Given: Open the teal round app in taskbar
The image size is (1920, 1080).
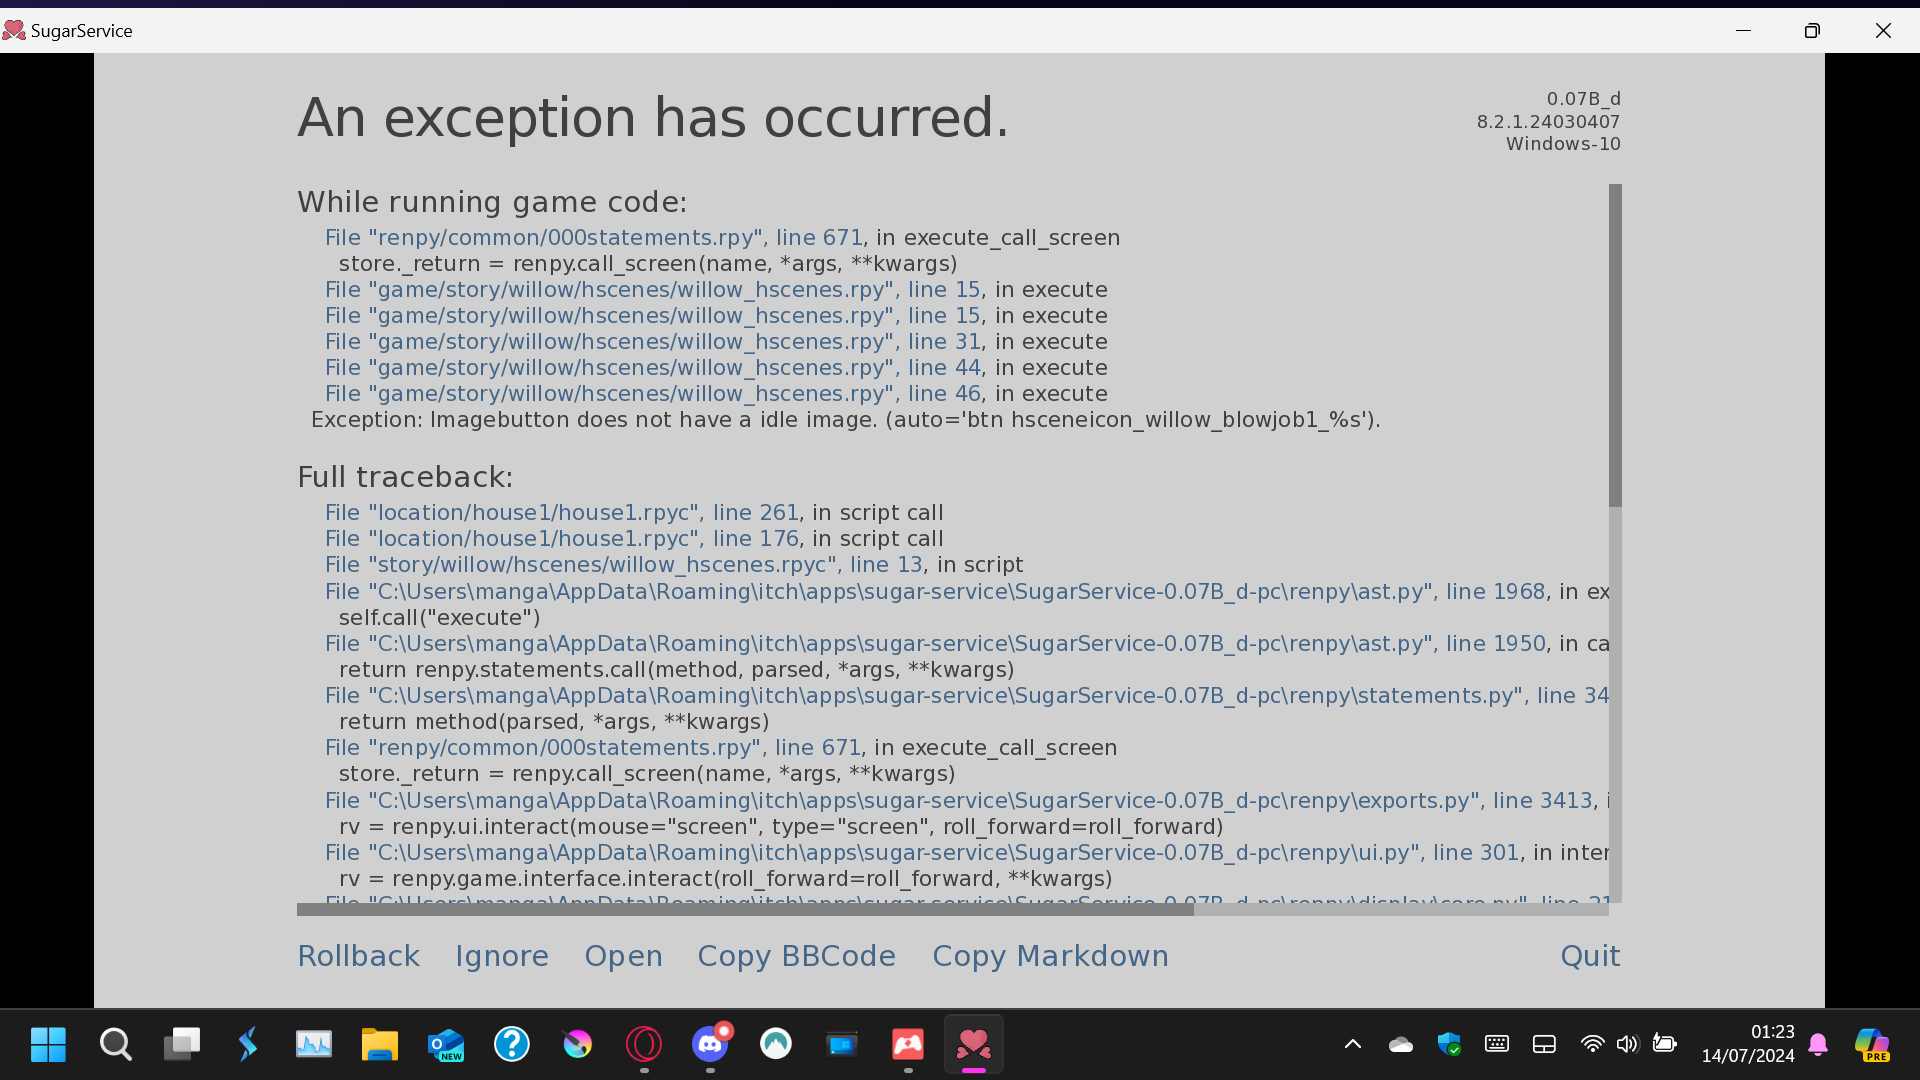Looking at the screenshot, I should pyautogui.click(x=776, y=1045).
